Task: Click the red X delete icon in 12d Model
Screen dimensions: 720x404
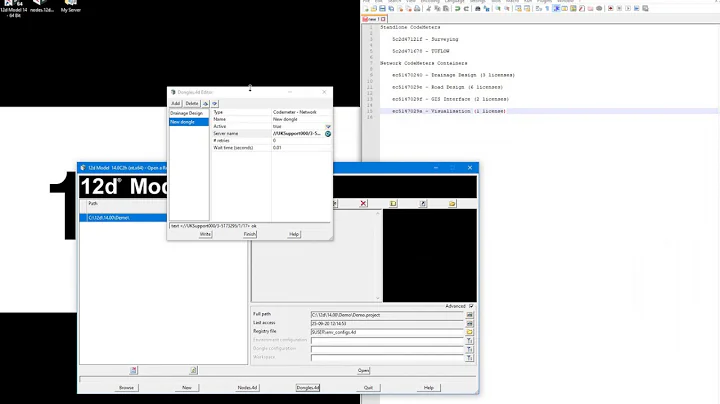Action: click(363, 203)
